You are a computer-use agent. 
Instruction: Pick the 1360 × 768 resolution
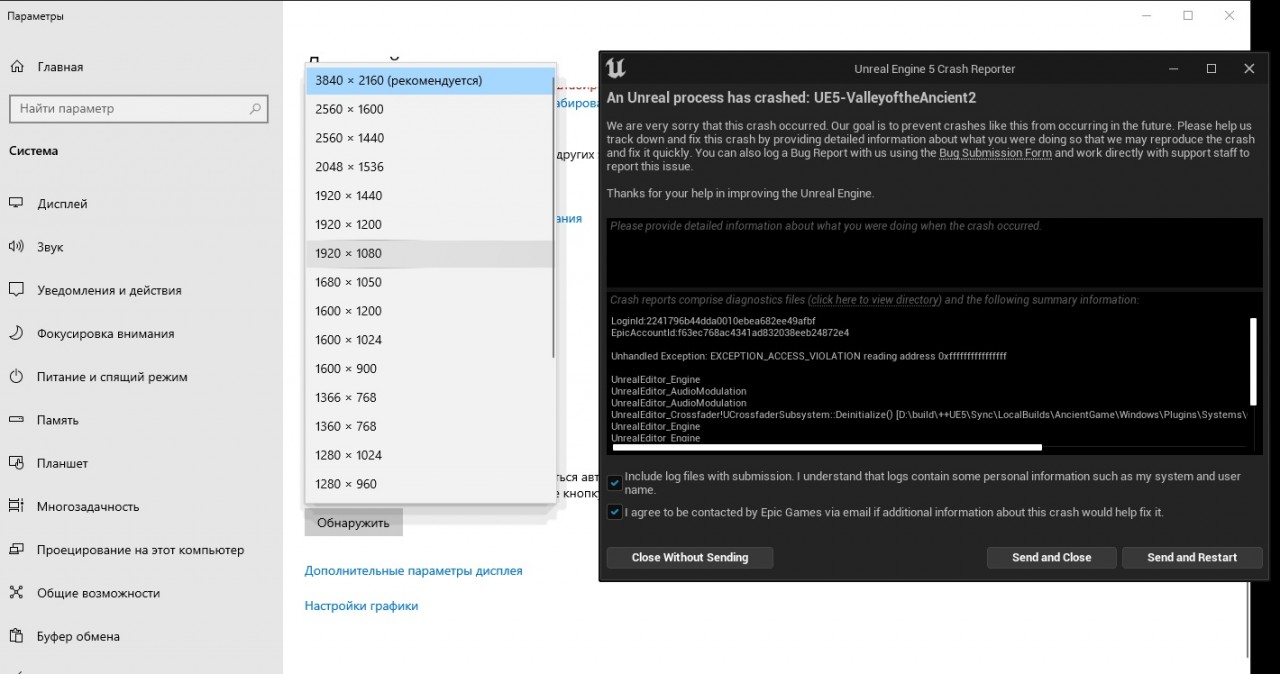pyautogui.click(x=430, y=427)
